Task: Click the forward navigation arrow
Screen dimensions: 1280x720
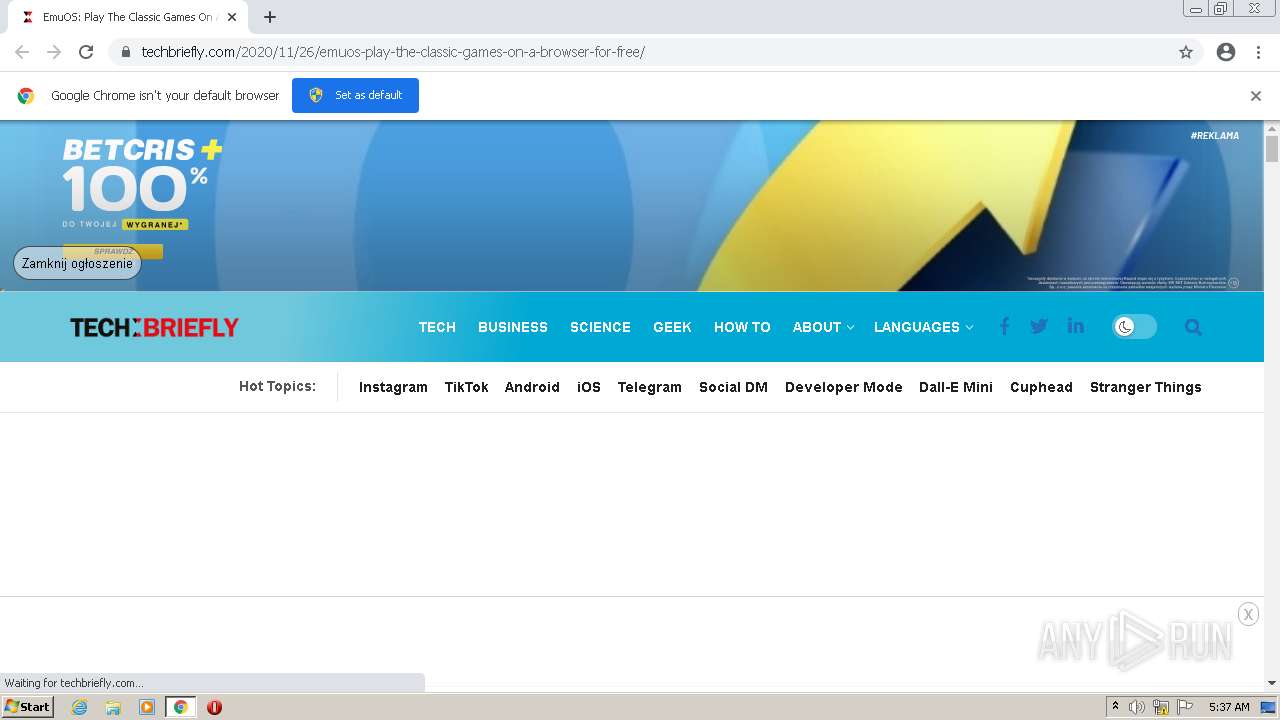Action: point(54,52)
